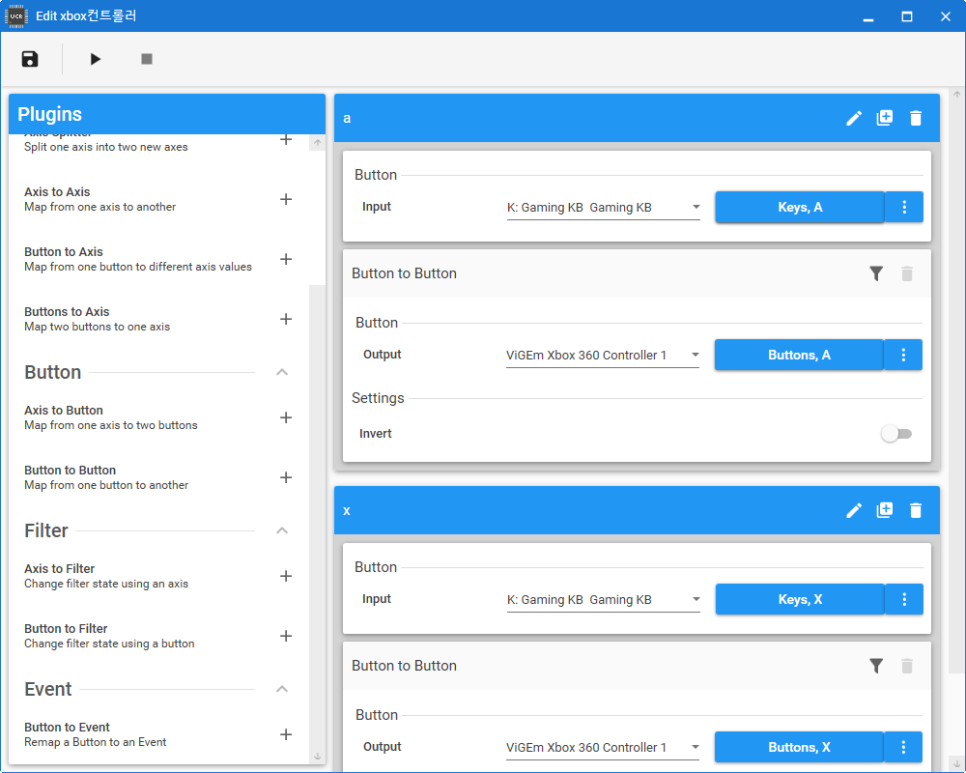Viewport: 966px width, 773px height.
Task: Click the app icon in the title bar
Action: (17, 16)
